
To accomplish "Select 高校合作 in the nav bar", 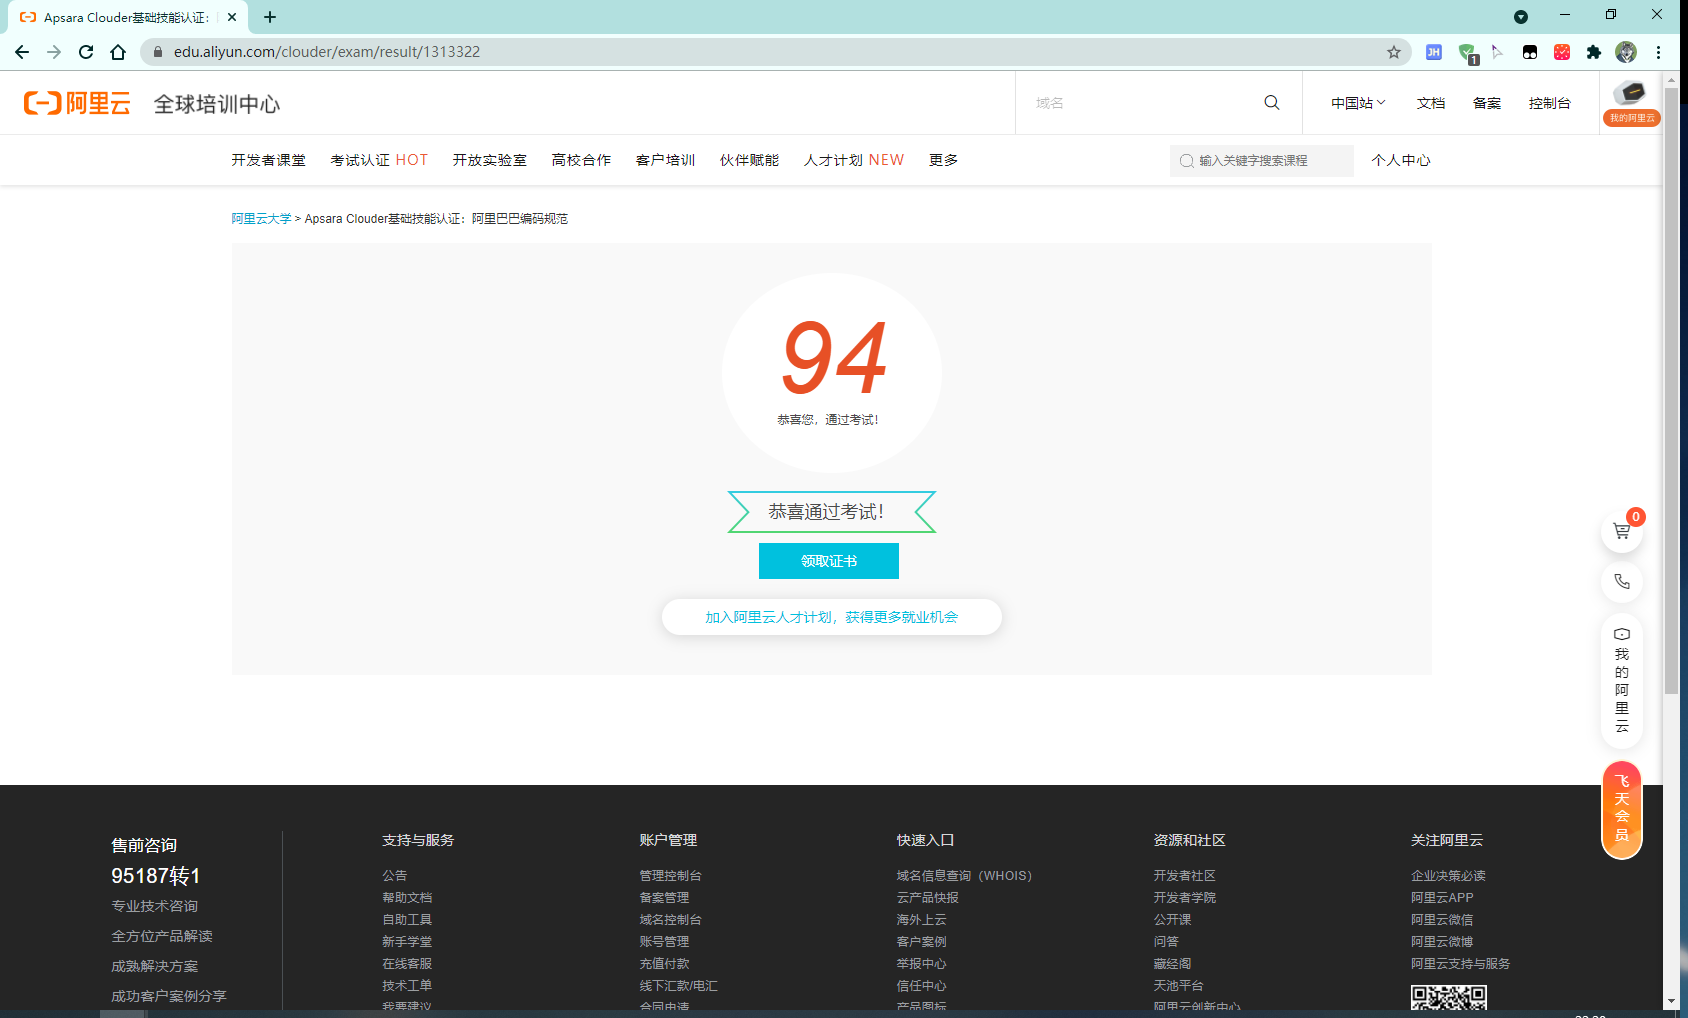I will click(x=581, y=160).
